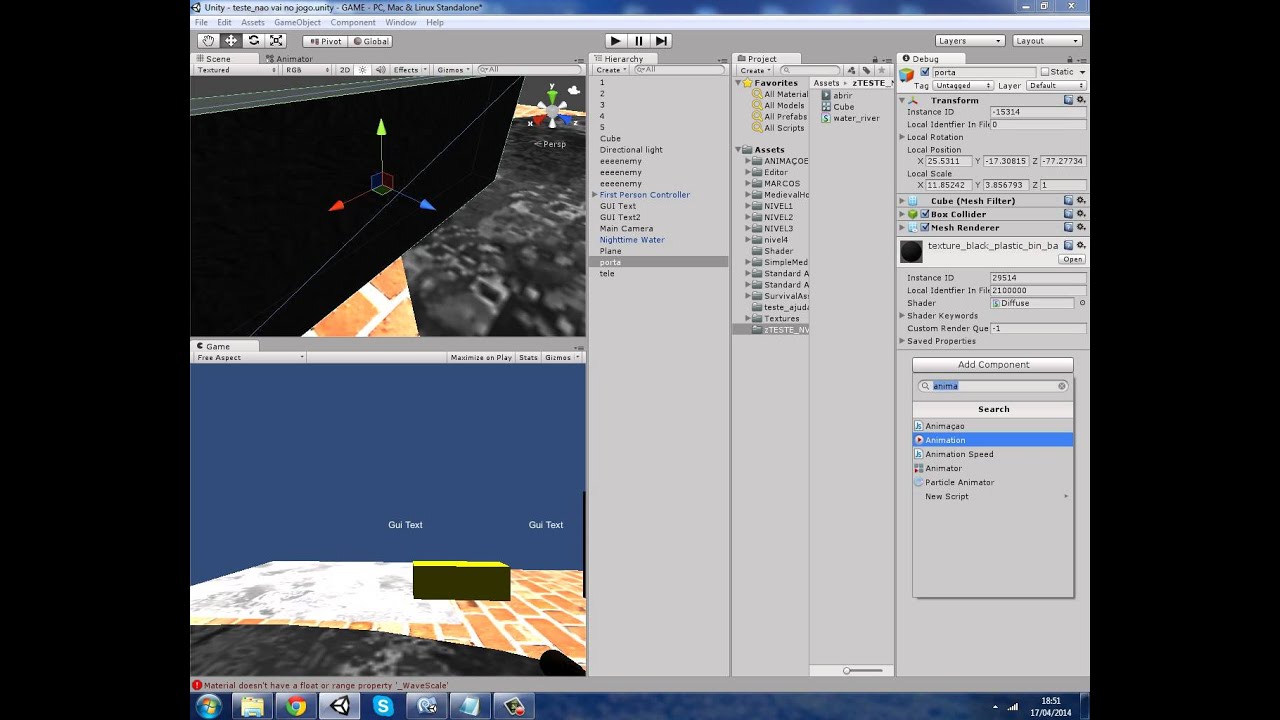Open the Component menu
Screen dimensions: 1280x720
(x=353, y=22)
